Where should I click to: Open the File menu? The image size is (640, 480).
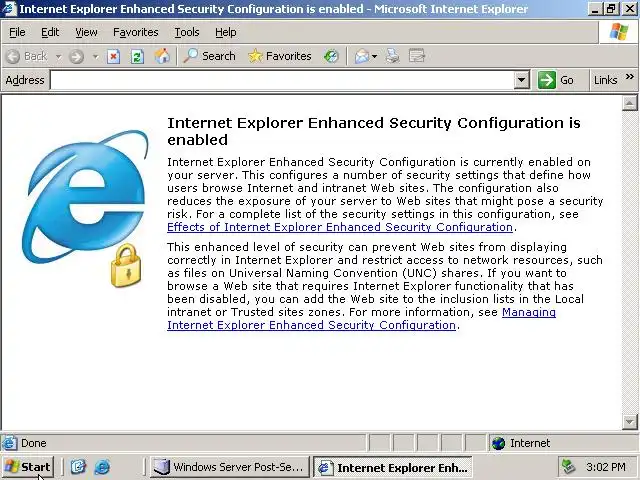click(17, 32)
